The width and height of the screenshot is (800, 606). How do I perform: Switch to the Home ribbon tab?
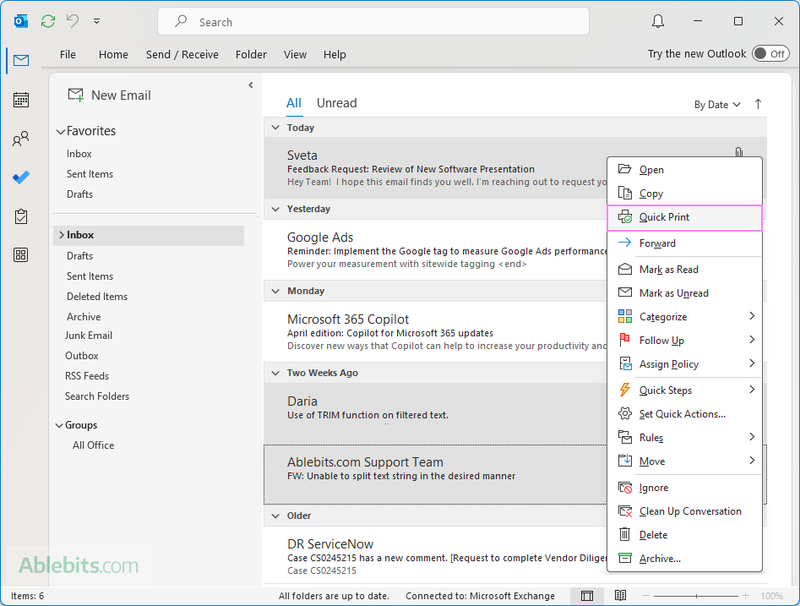pos(113,55)
